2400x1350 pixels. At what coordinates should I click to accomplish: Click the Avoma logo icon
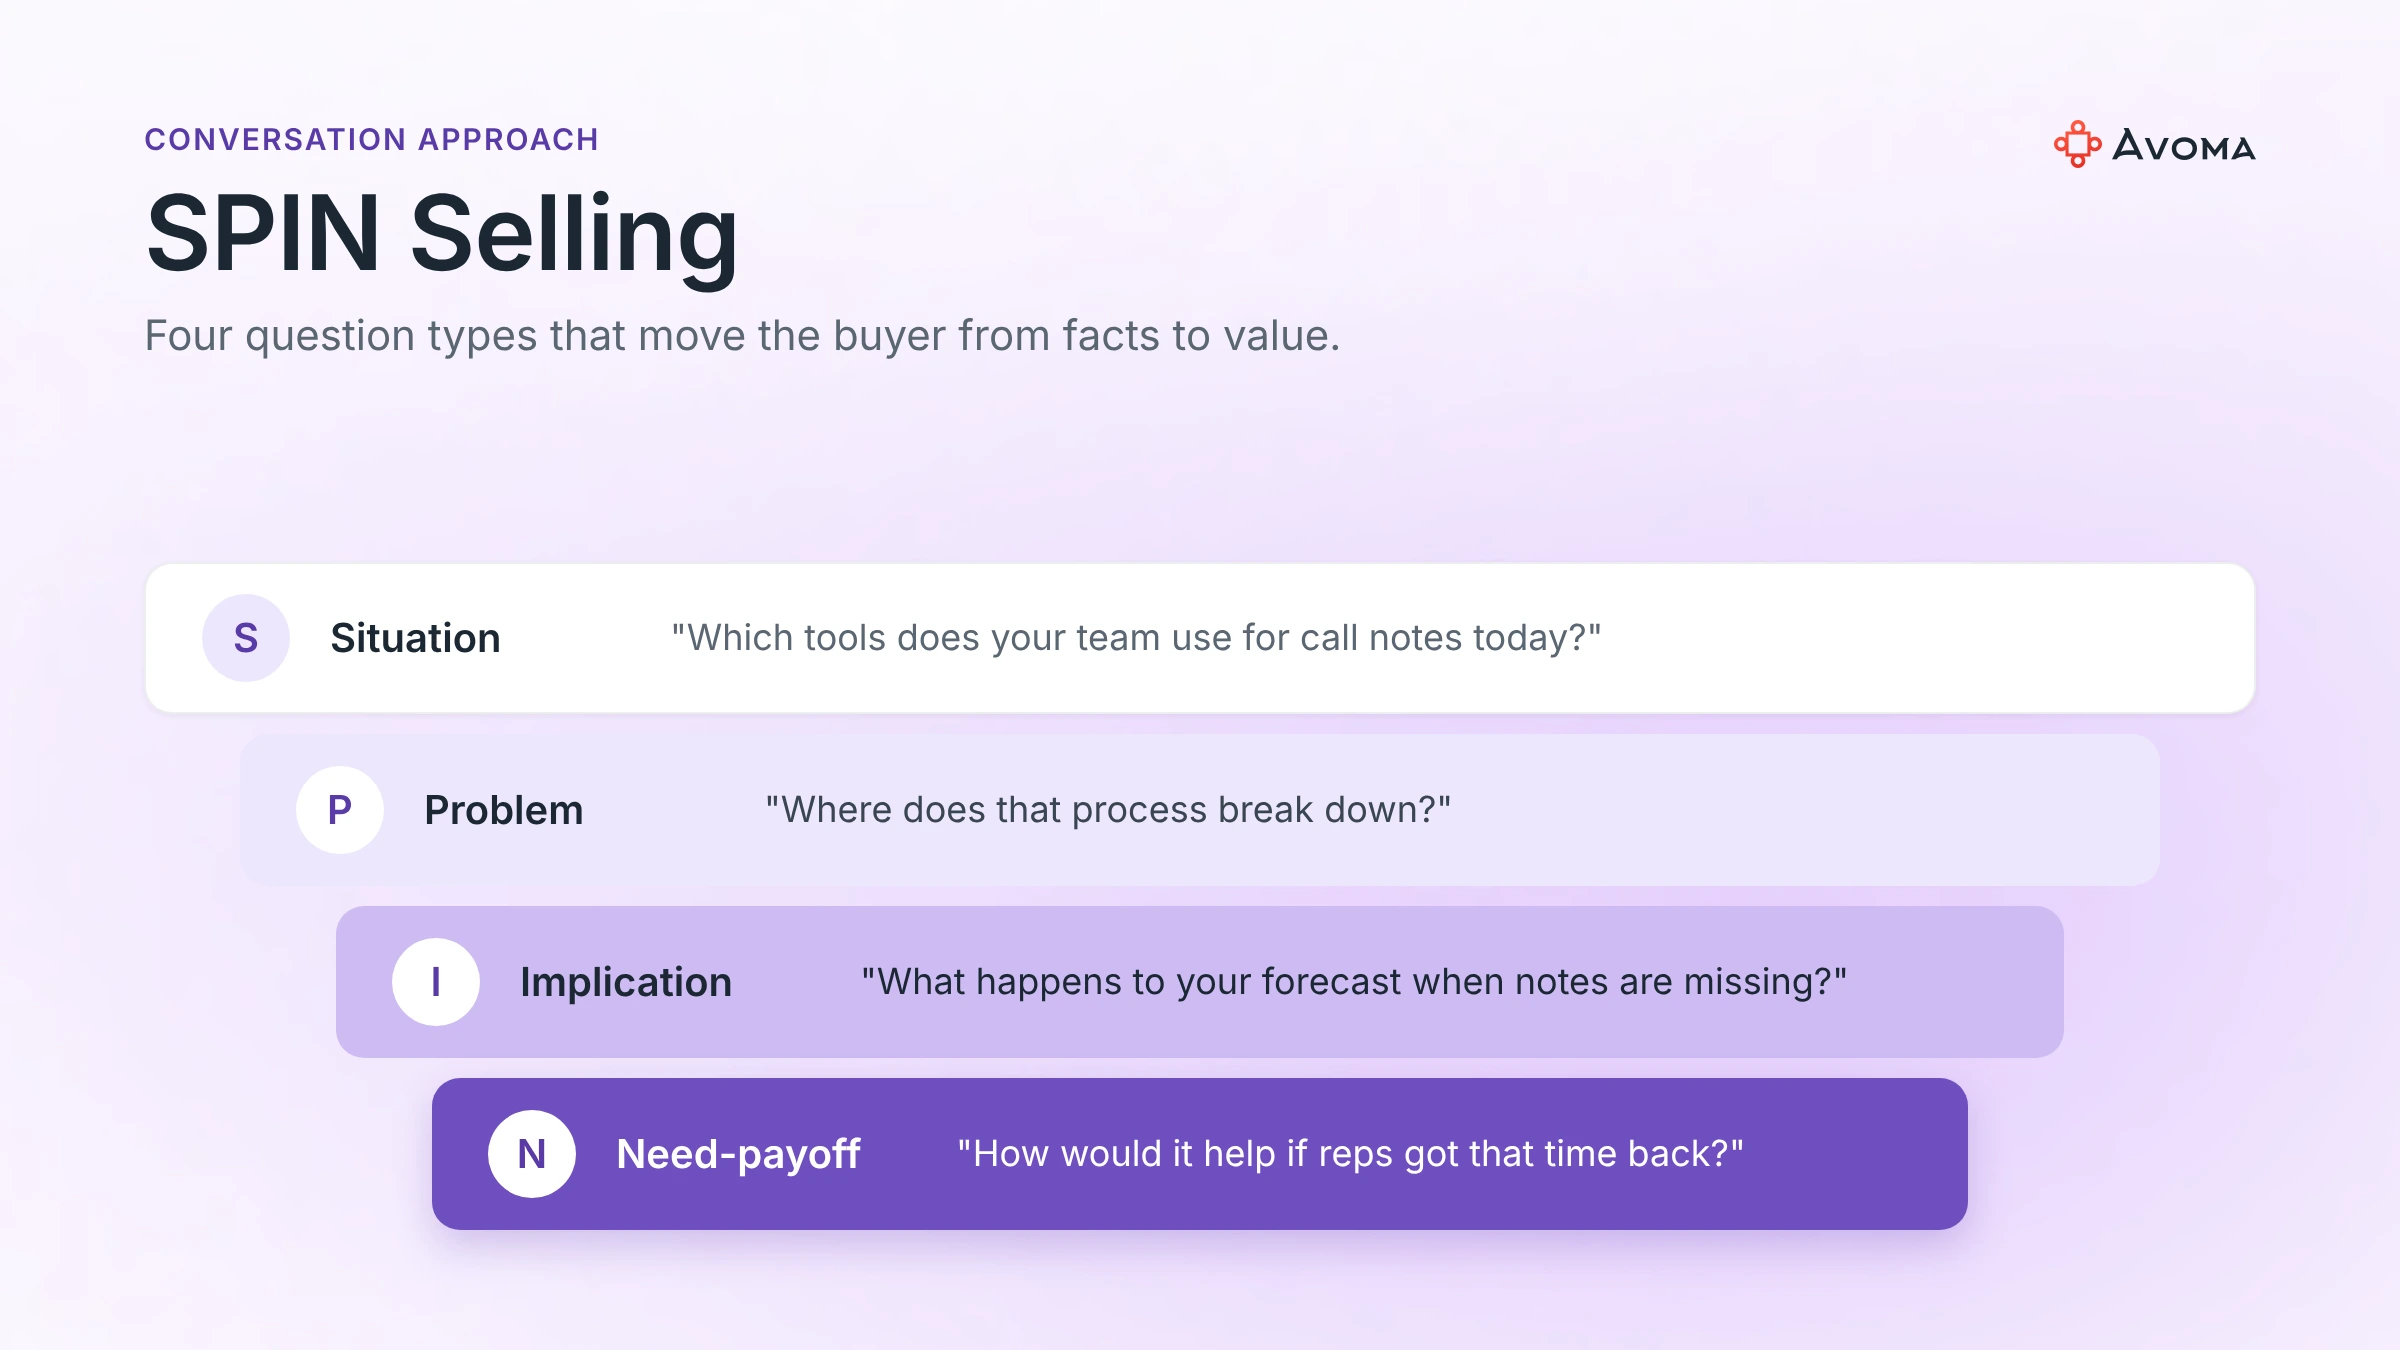tap(2077, 144)
